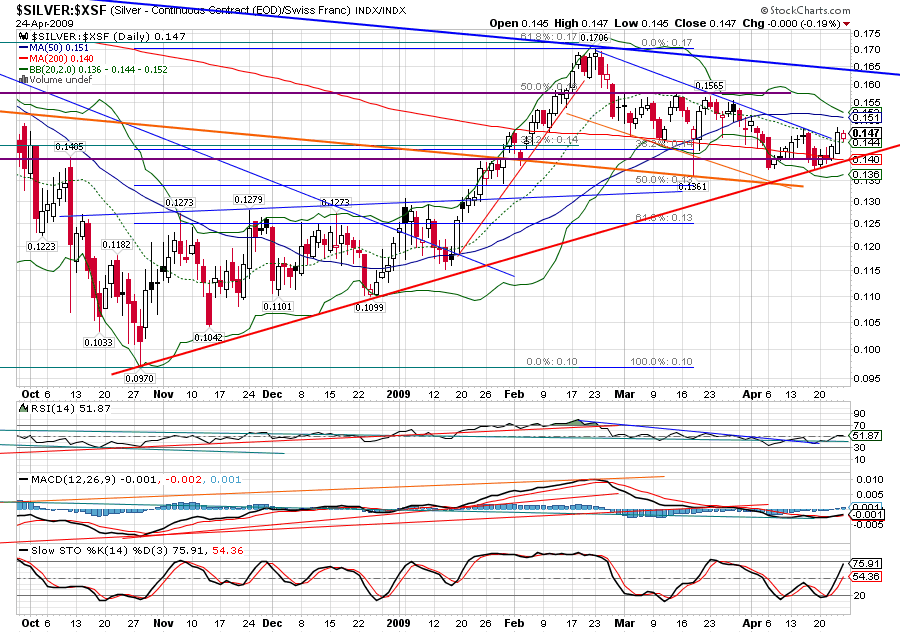The width and height of the screenshot is (900, 633).
Task: Click the Slow STO %K(14) panel icon
Action: pos(8,548)
